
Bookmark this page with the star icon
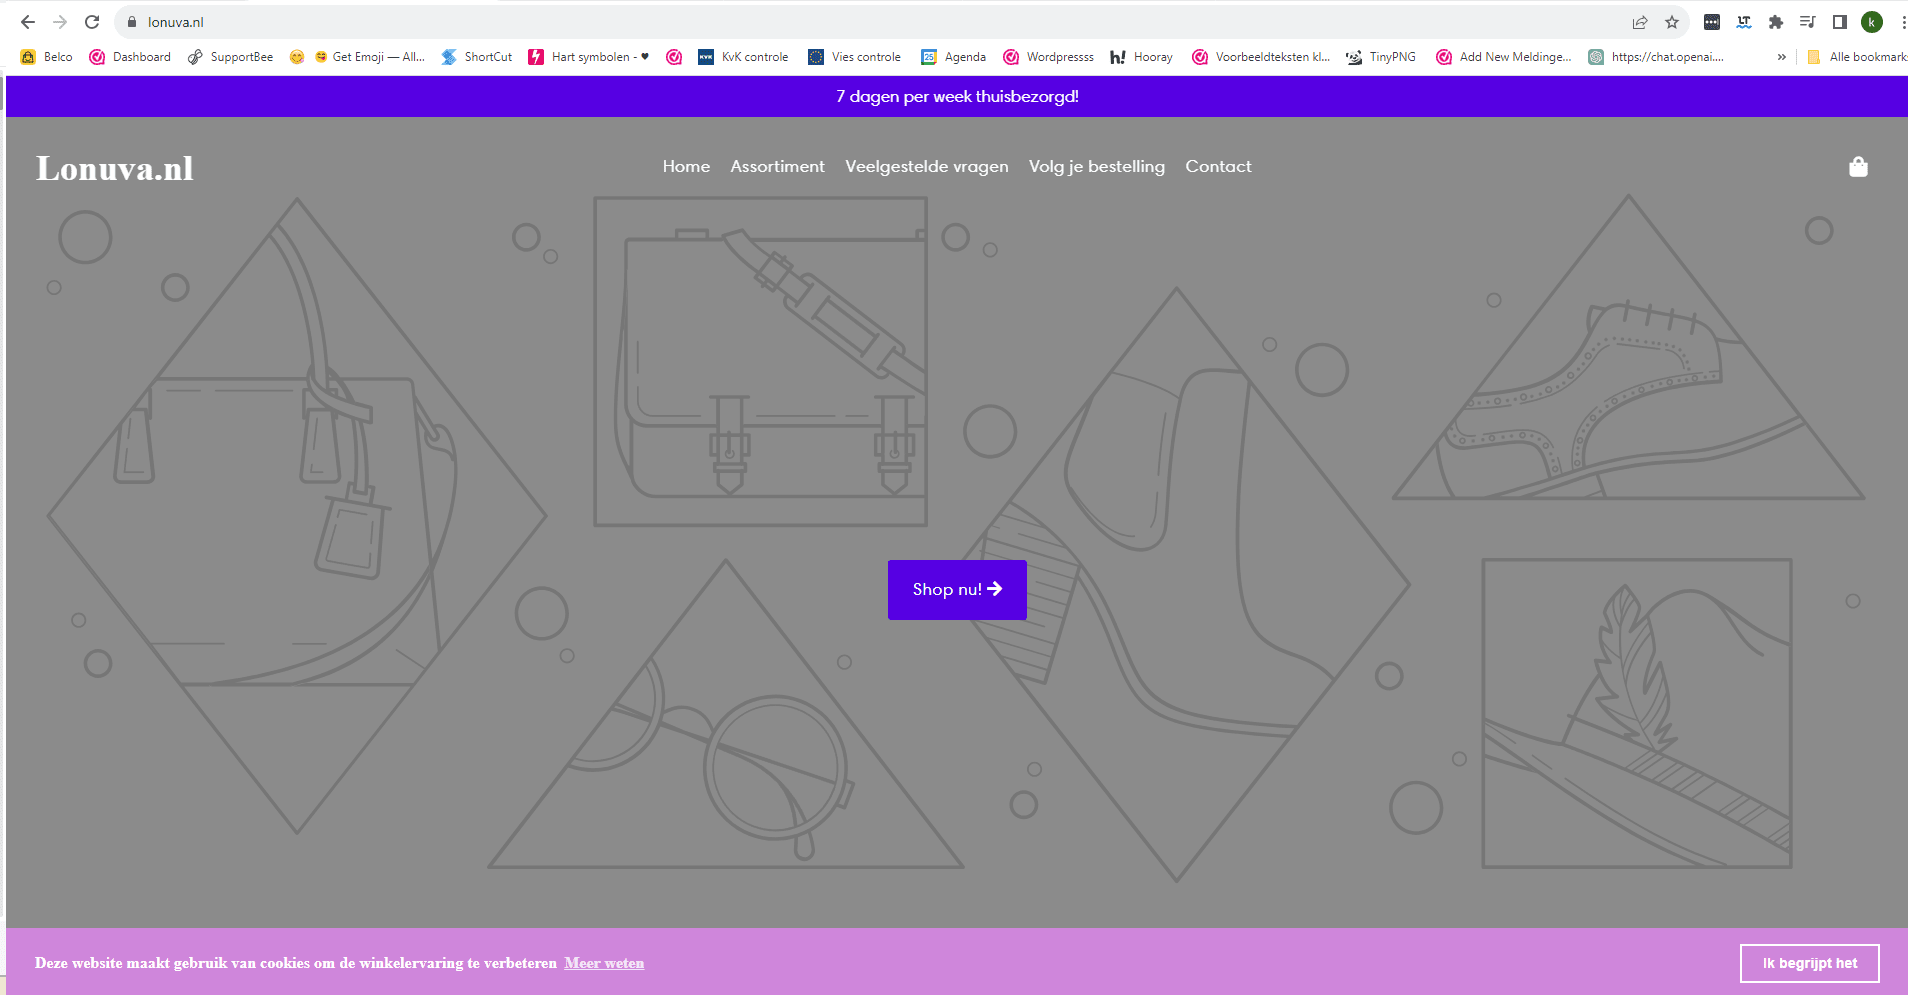pyautogui.click(x=1672, y=22)
